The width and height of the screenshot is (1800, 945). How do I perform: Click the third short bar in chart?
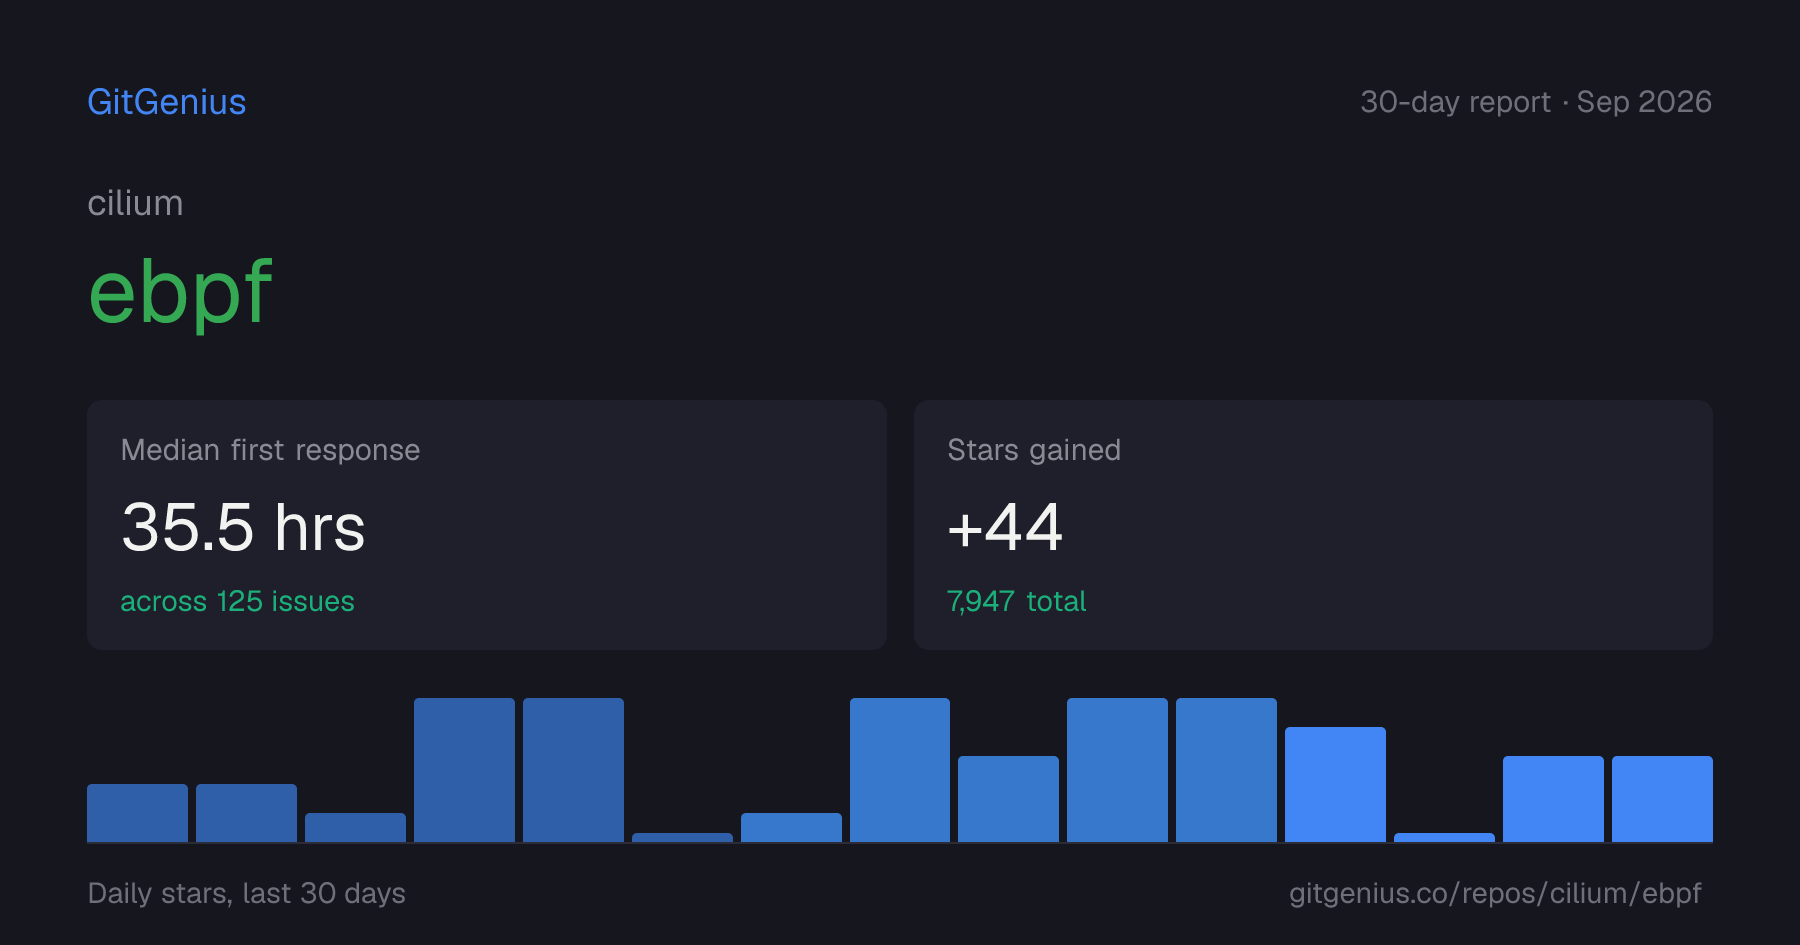tap(355, 827)
